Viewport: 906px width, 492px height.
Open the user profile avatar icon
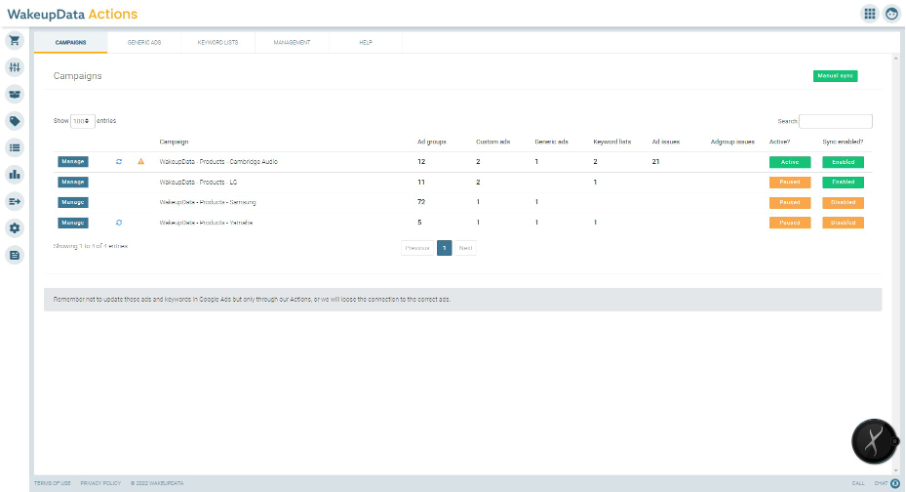[892, 14]
